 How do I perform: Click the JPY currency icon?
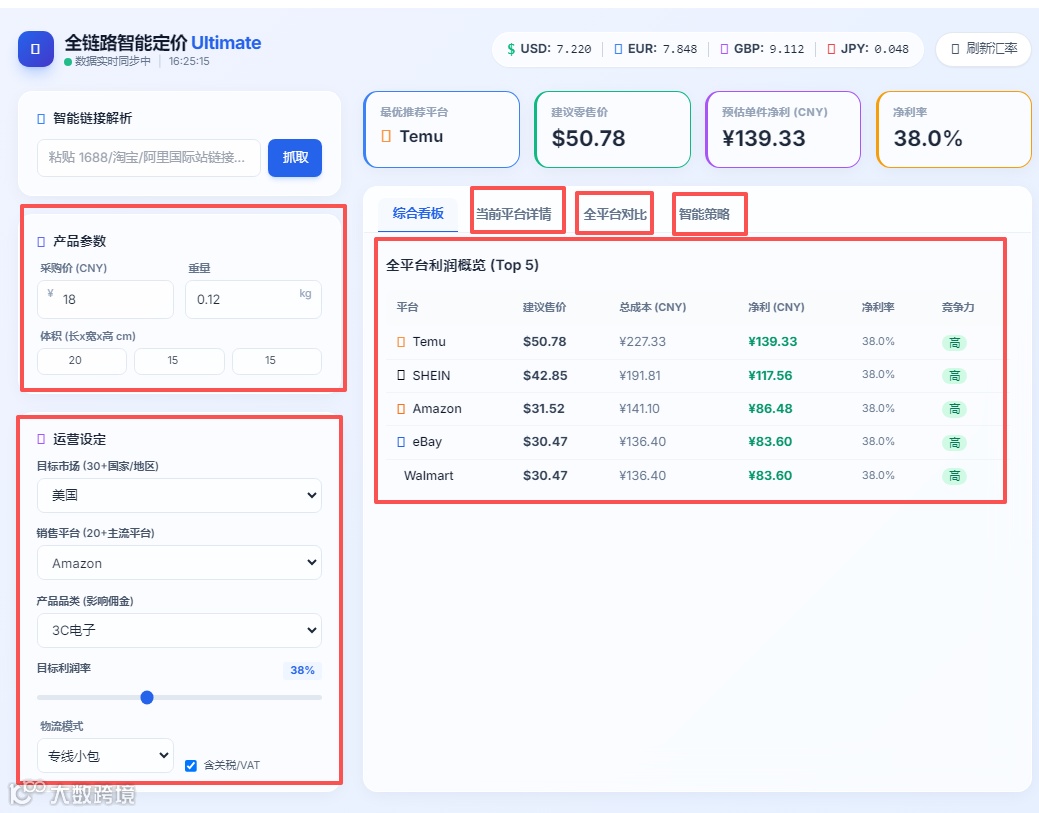(832, 49)
